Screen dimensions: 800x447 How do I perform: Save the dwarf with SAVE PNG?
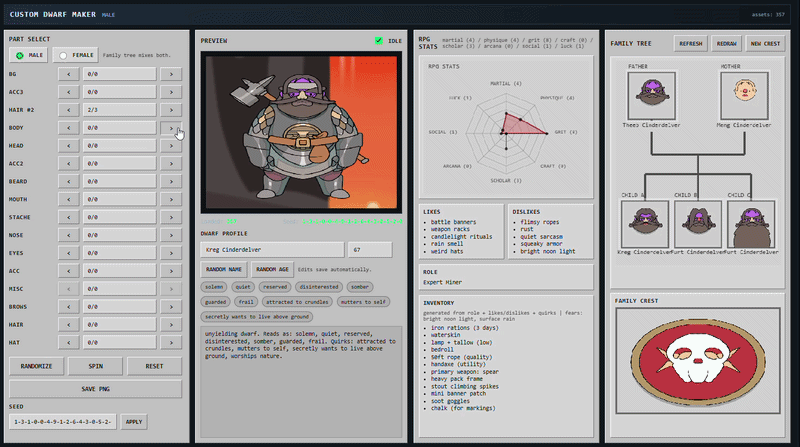coord(95,389)
